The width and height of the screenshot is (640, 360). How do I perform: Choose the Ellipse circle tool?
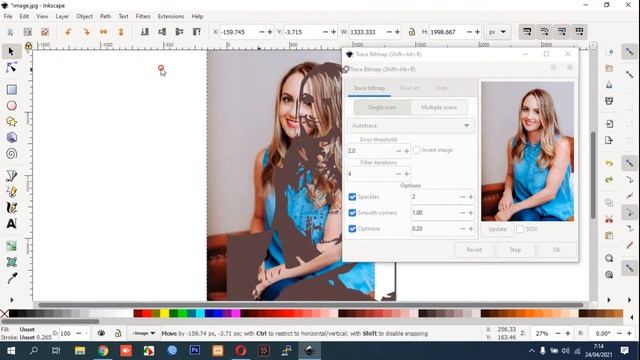coord(11,106)
